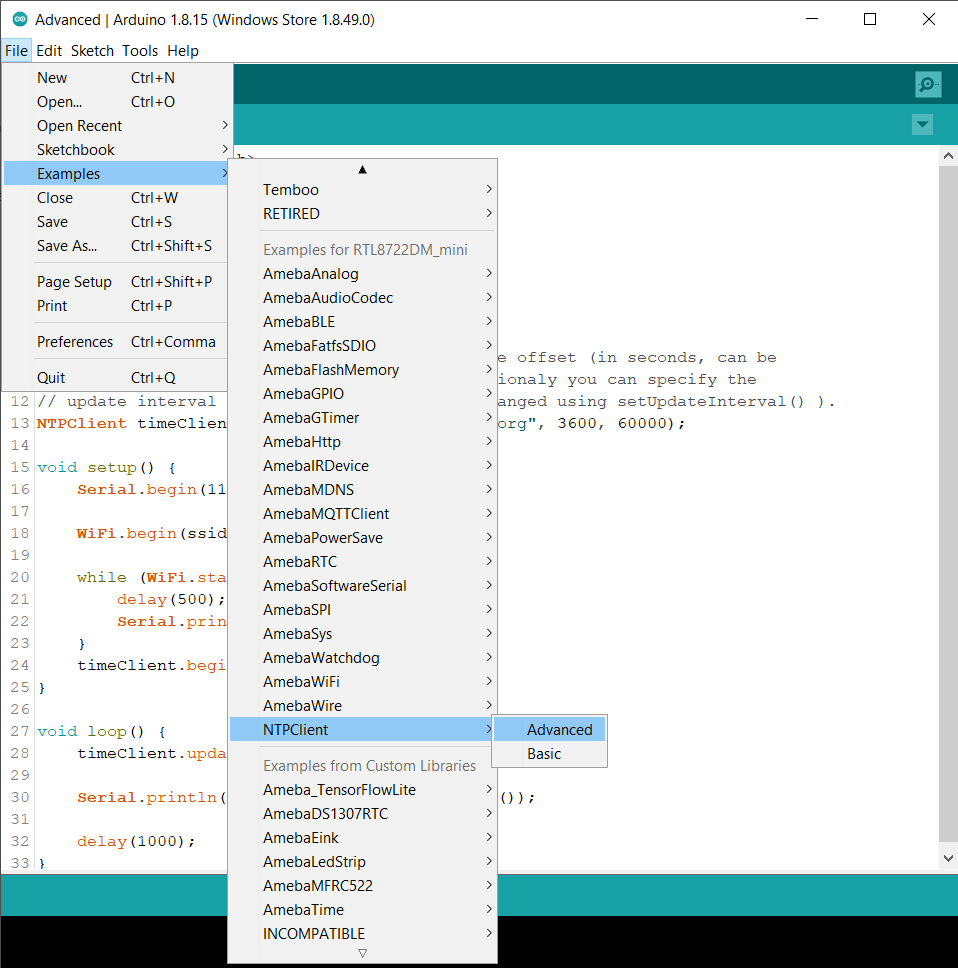Expand the AmebaAudioCodec examples
Viewport: 958px width, 968px height.
362,298
